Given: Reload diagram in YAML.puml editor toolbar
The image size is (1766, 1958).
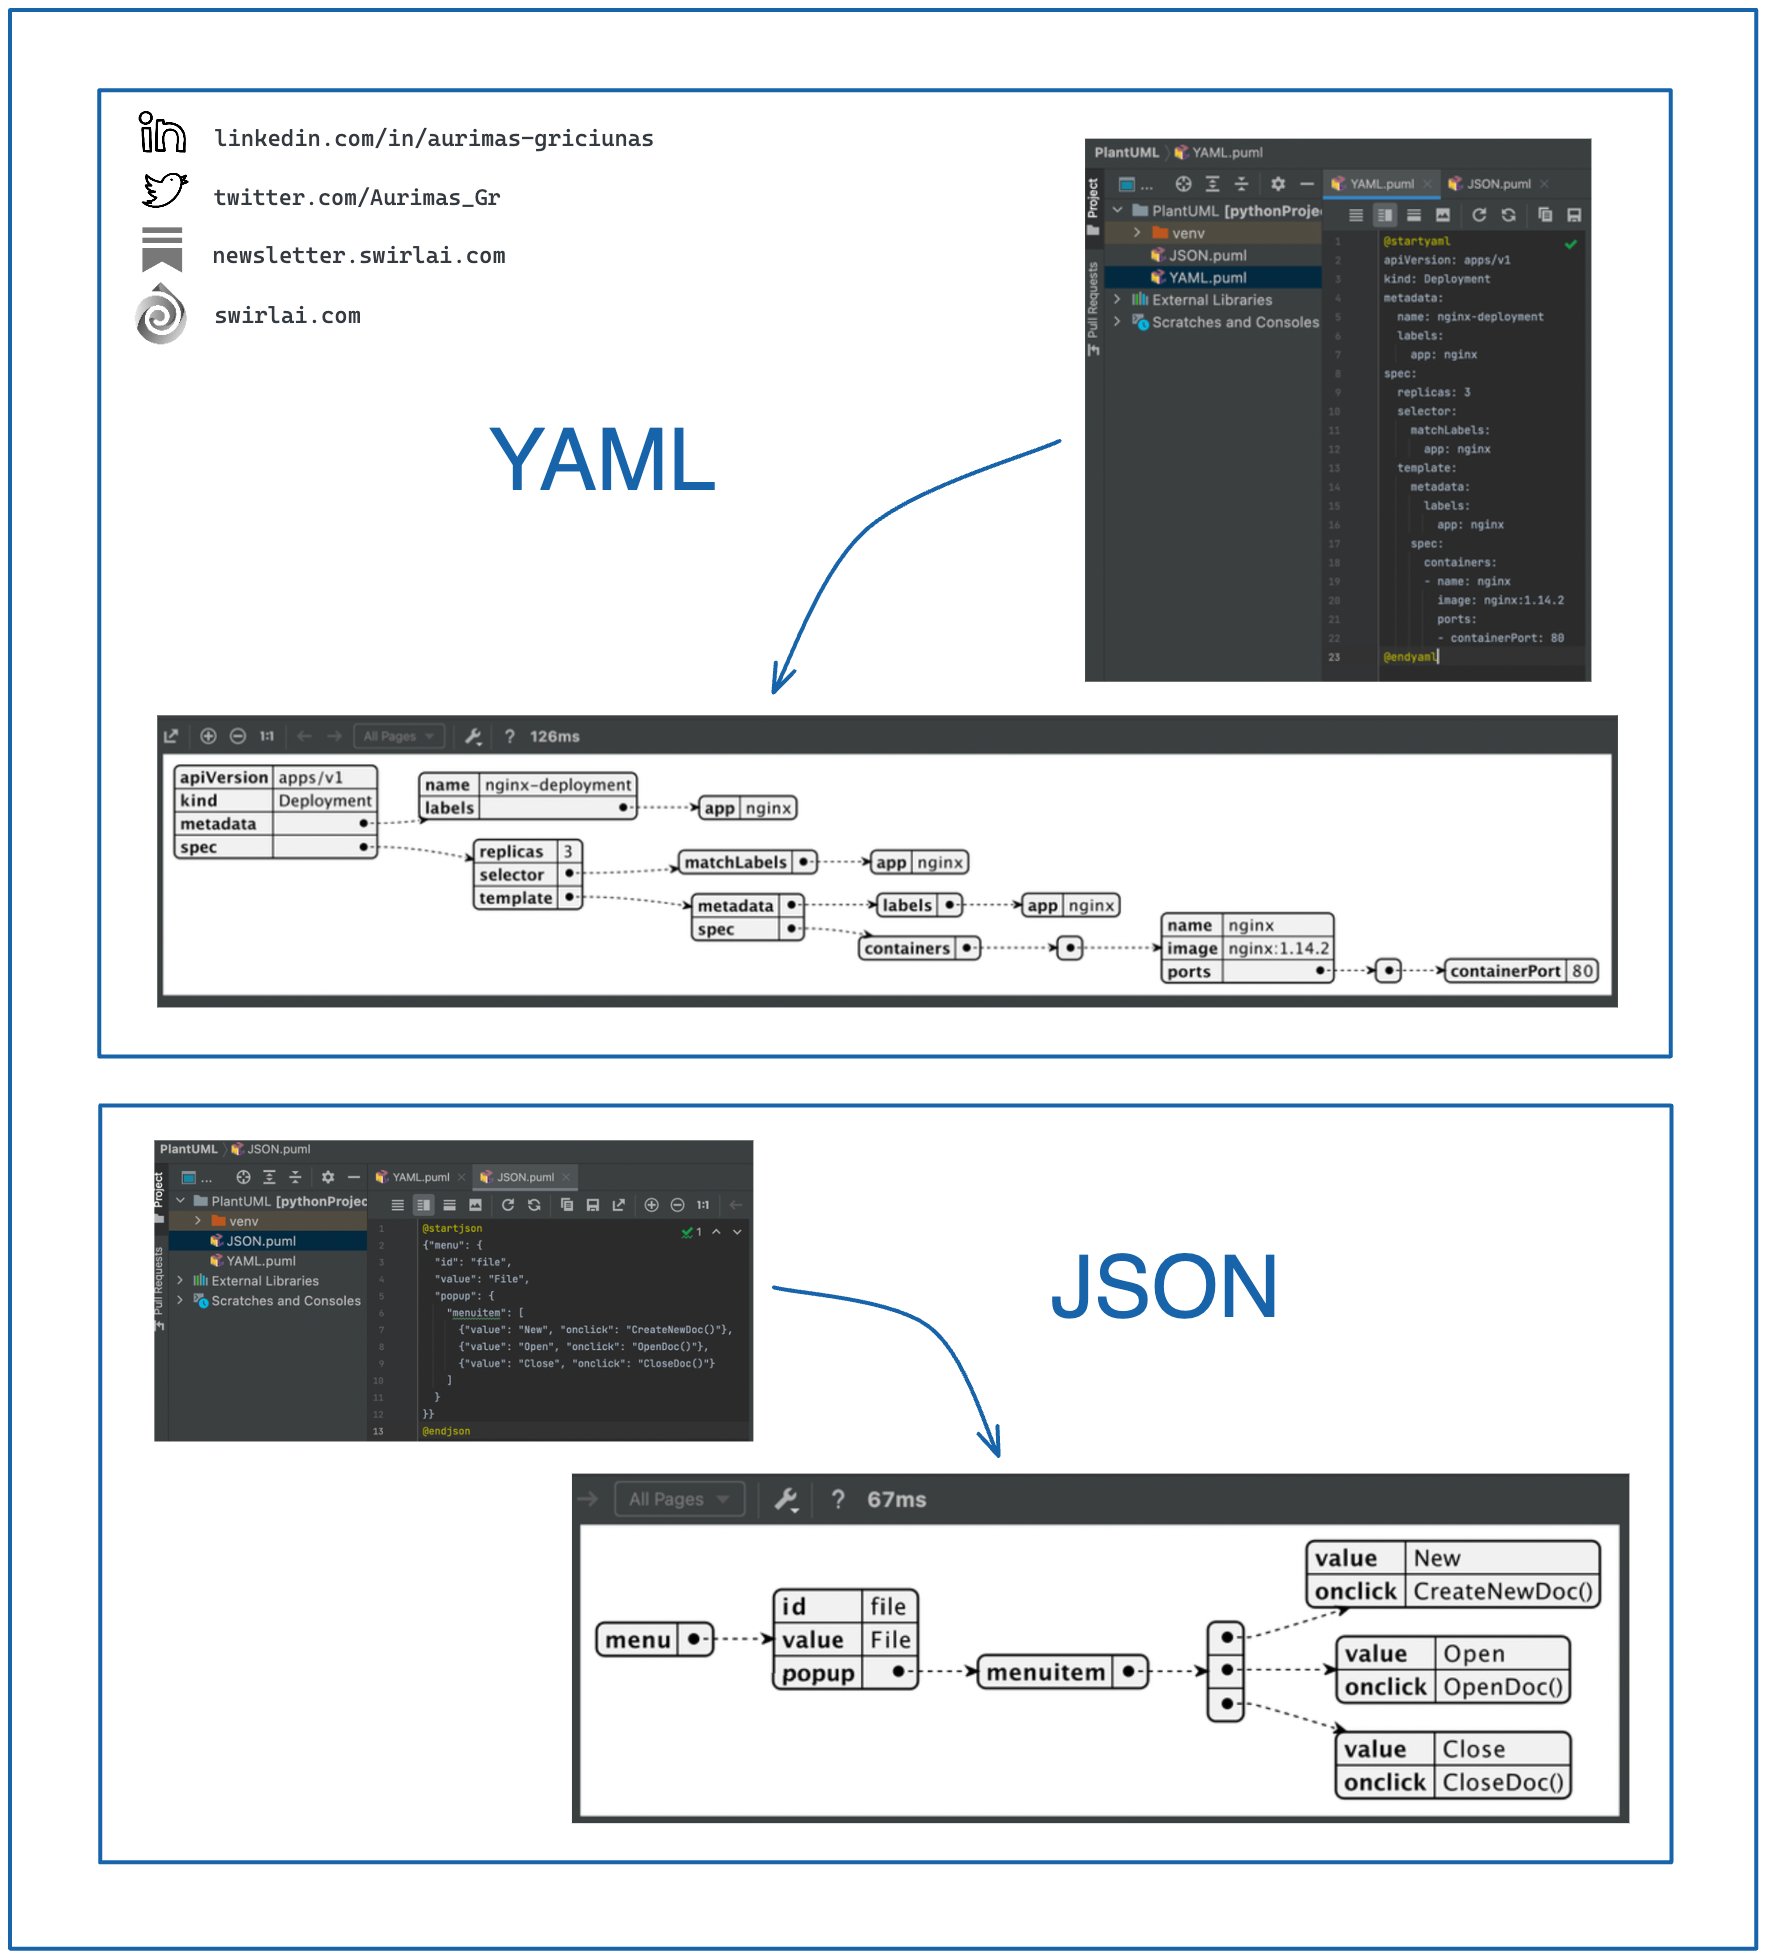Looking at the screenshot, I should (1479, 215).
